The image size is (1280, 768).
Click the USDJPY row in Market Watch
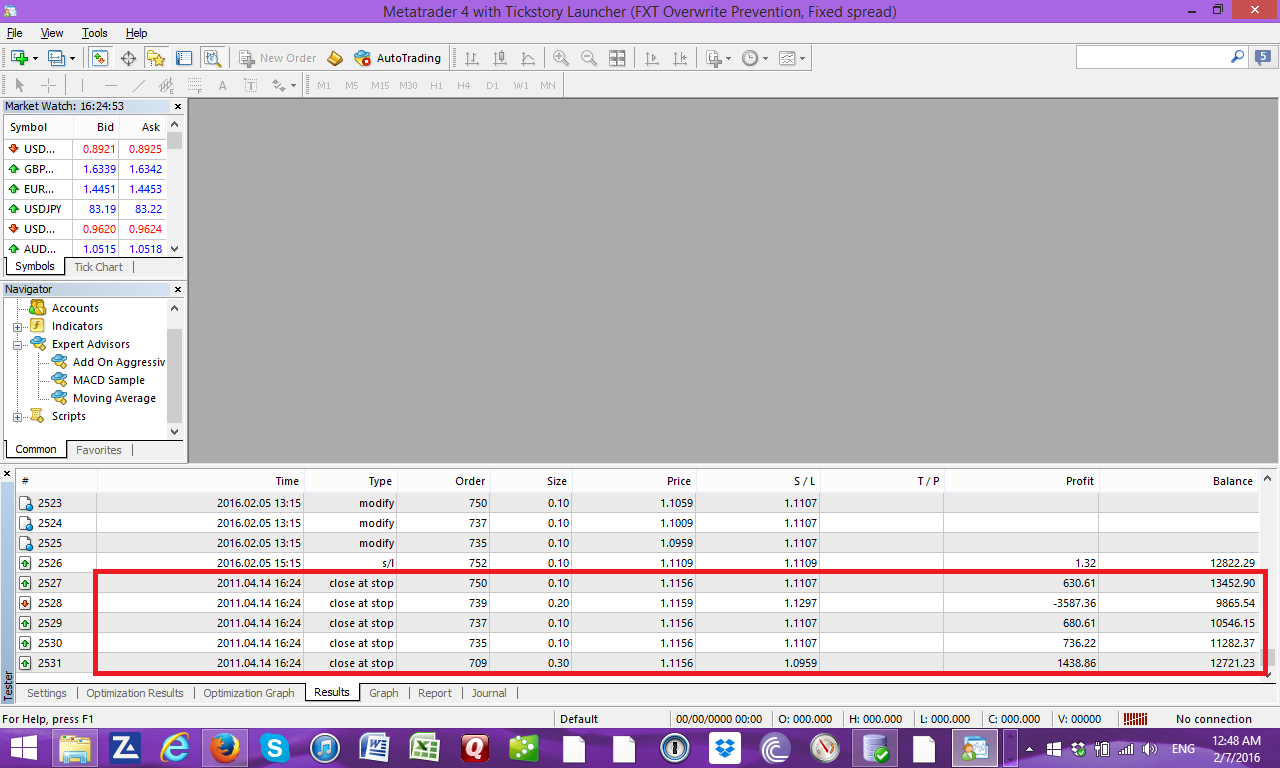click(85, 209)
